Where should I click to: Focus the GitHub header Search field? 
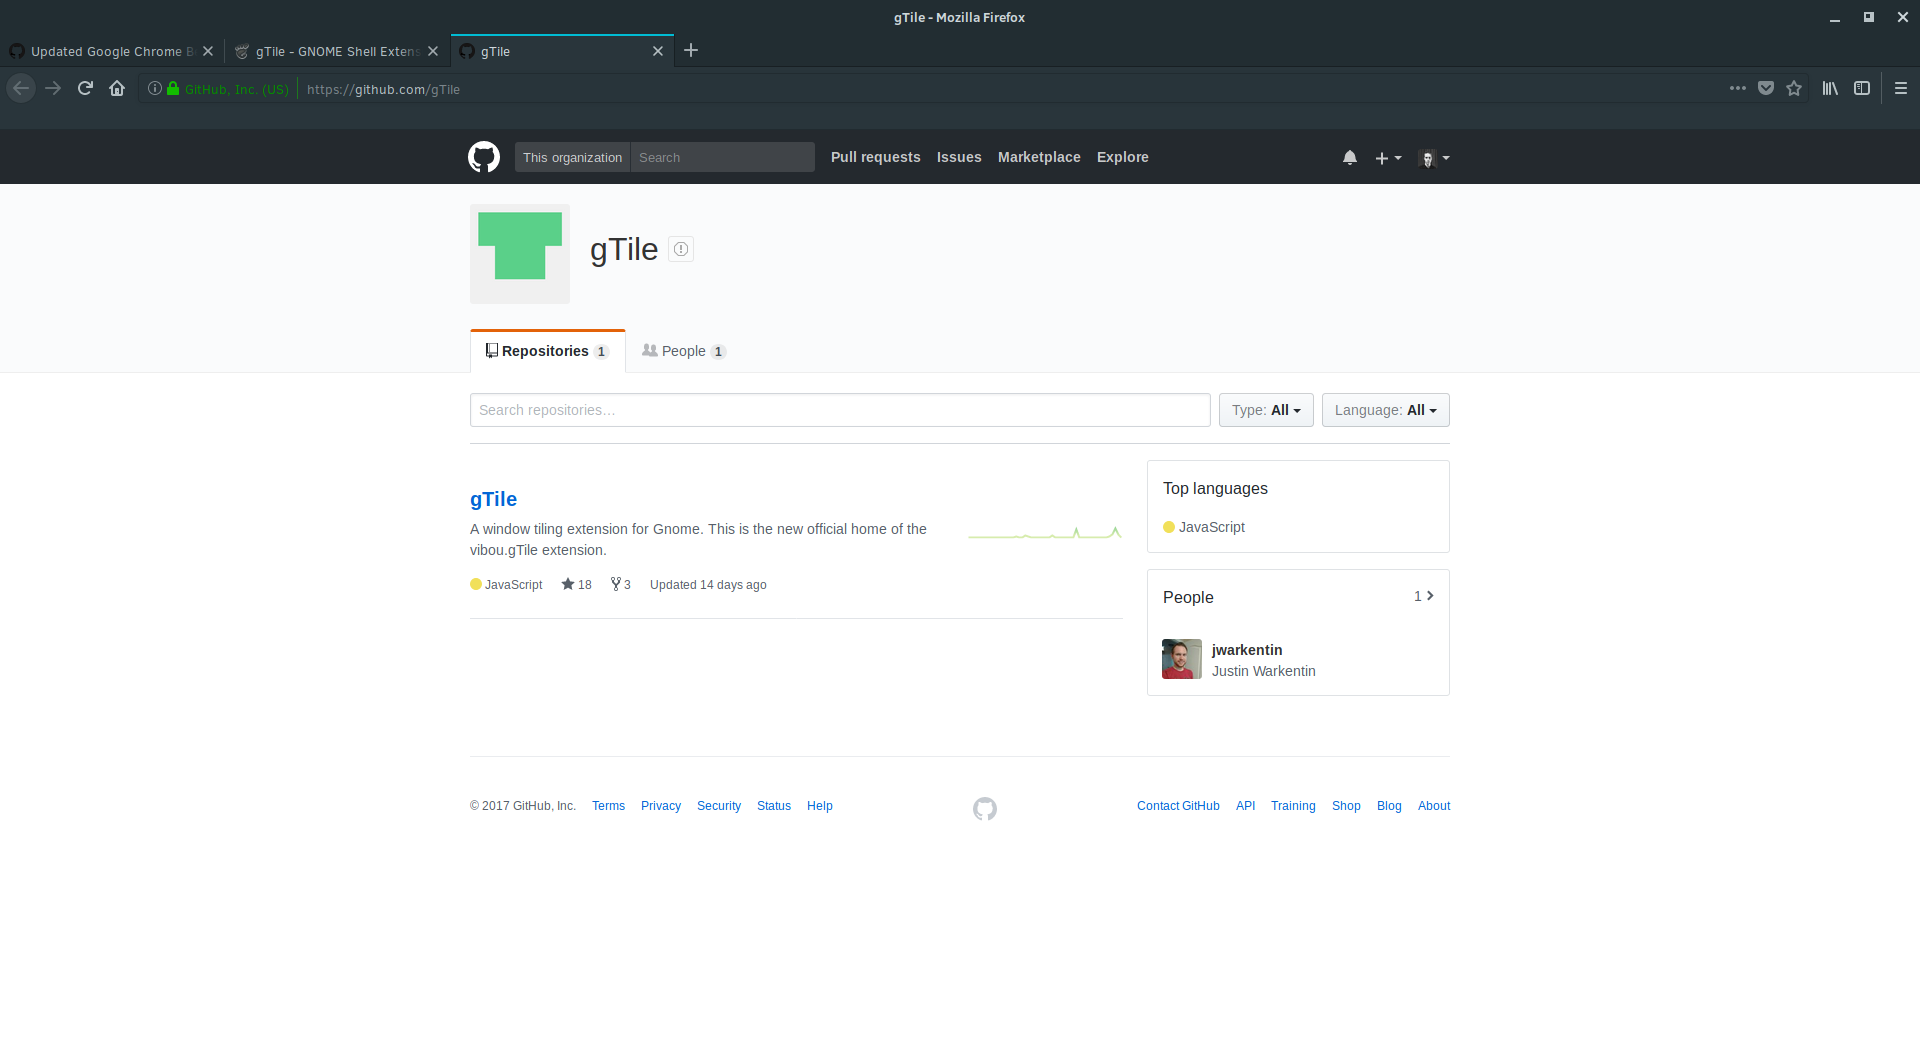click(722, 157)
